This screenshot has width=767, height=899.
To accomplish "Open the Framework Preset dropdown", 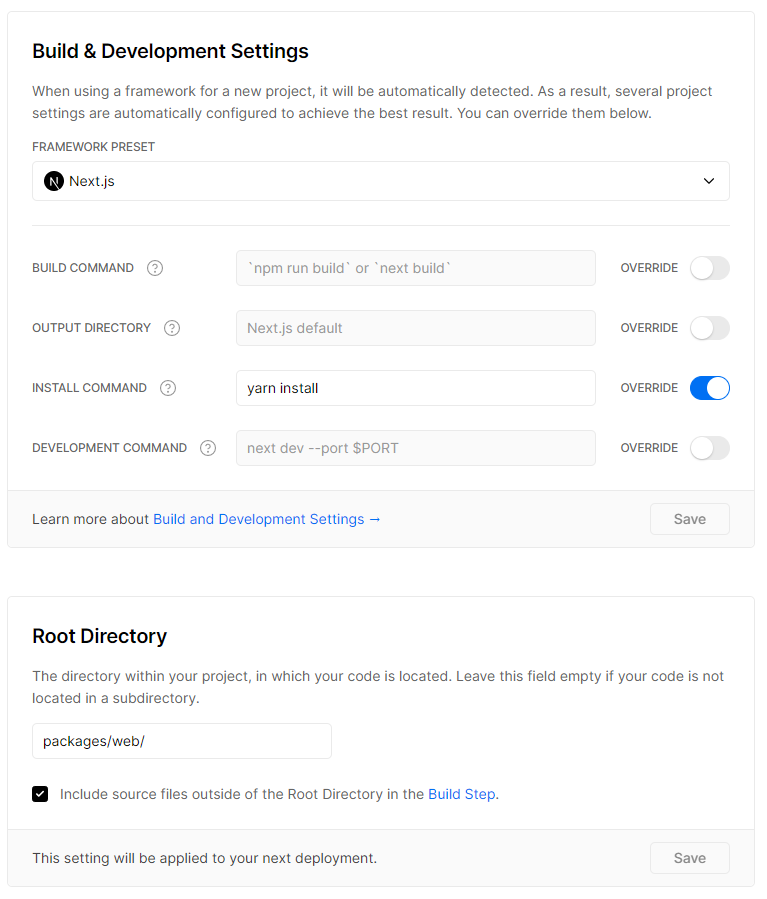I will (381, 181).
